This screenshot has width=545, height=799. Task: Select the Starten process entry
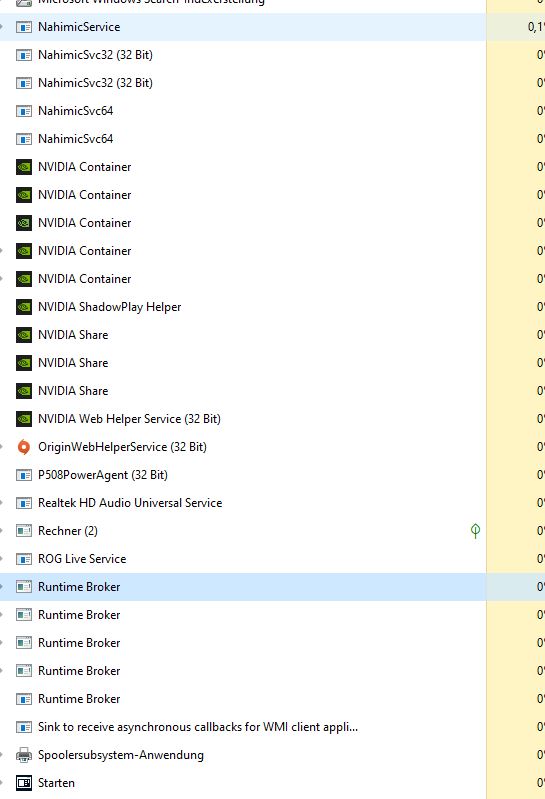click(56, 783)
